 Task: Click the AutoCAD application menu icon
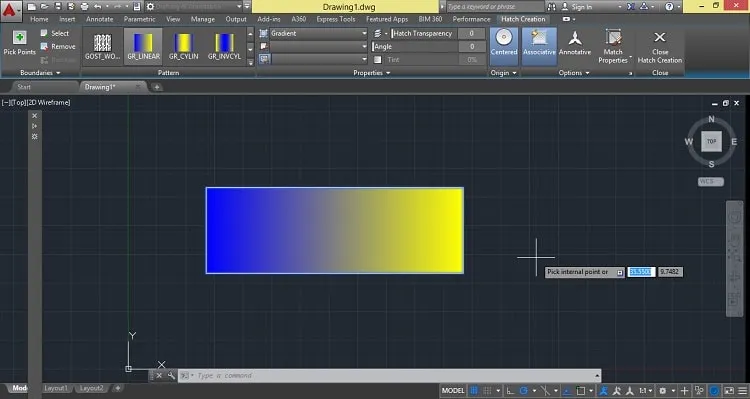[10, 8]
